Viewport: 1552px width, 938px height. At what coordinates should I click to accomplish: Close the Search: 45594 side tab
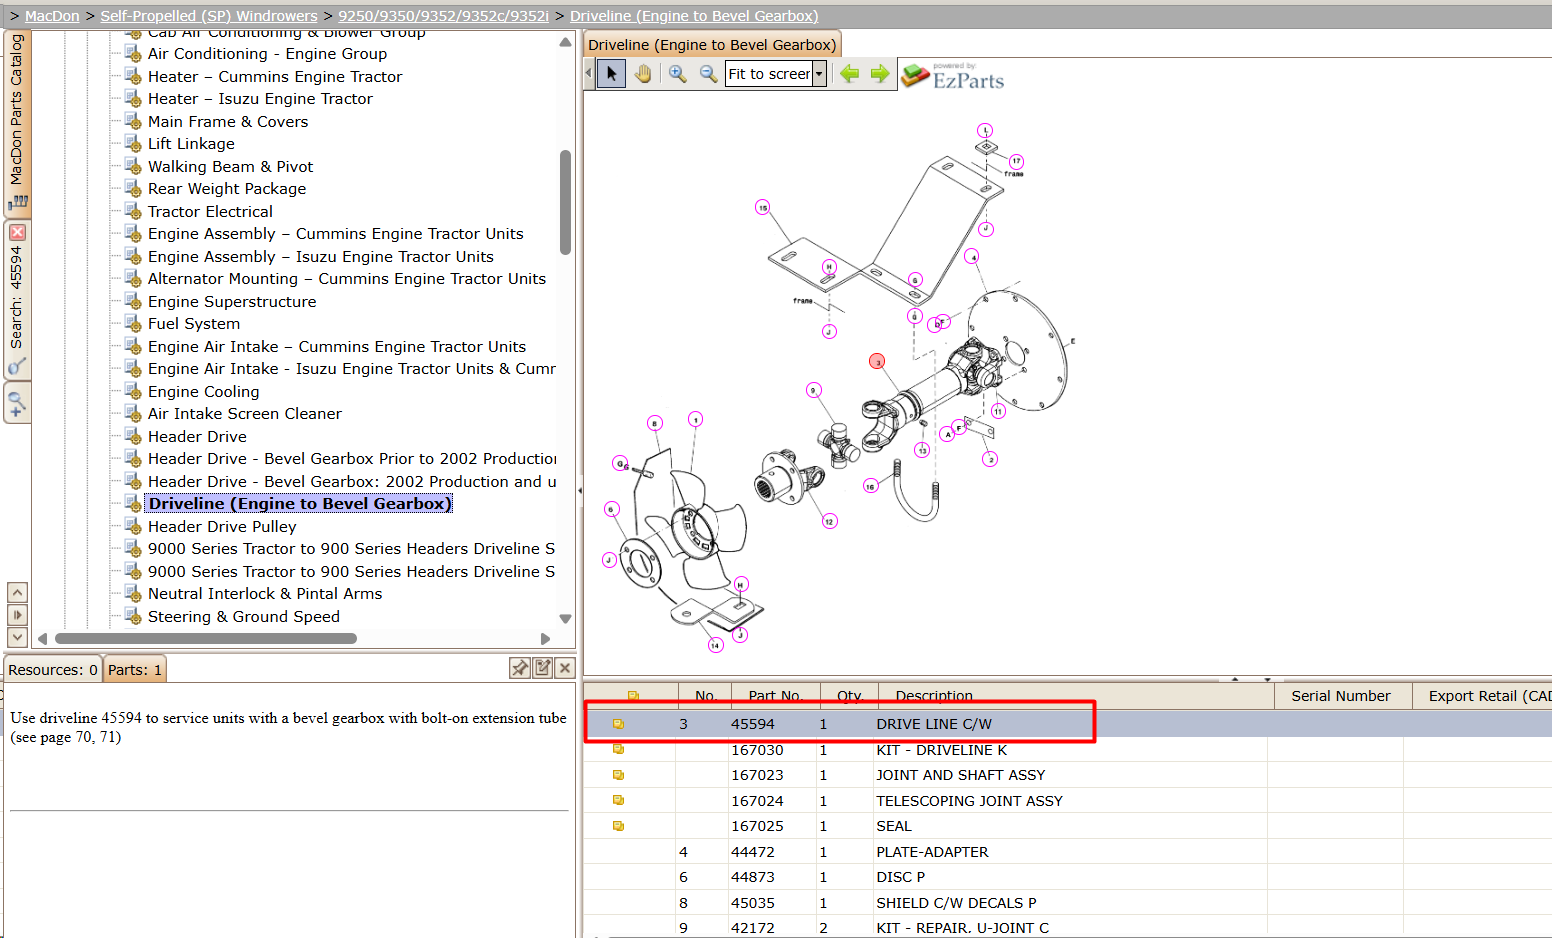pos(17,232)
